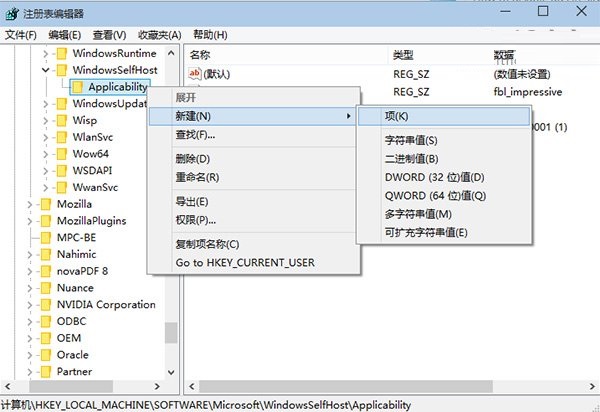This screenshot has height=412, width=600.
Task: Click the MozillaPlugins folder icon
Action: [x=46, y=221]
